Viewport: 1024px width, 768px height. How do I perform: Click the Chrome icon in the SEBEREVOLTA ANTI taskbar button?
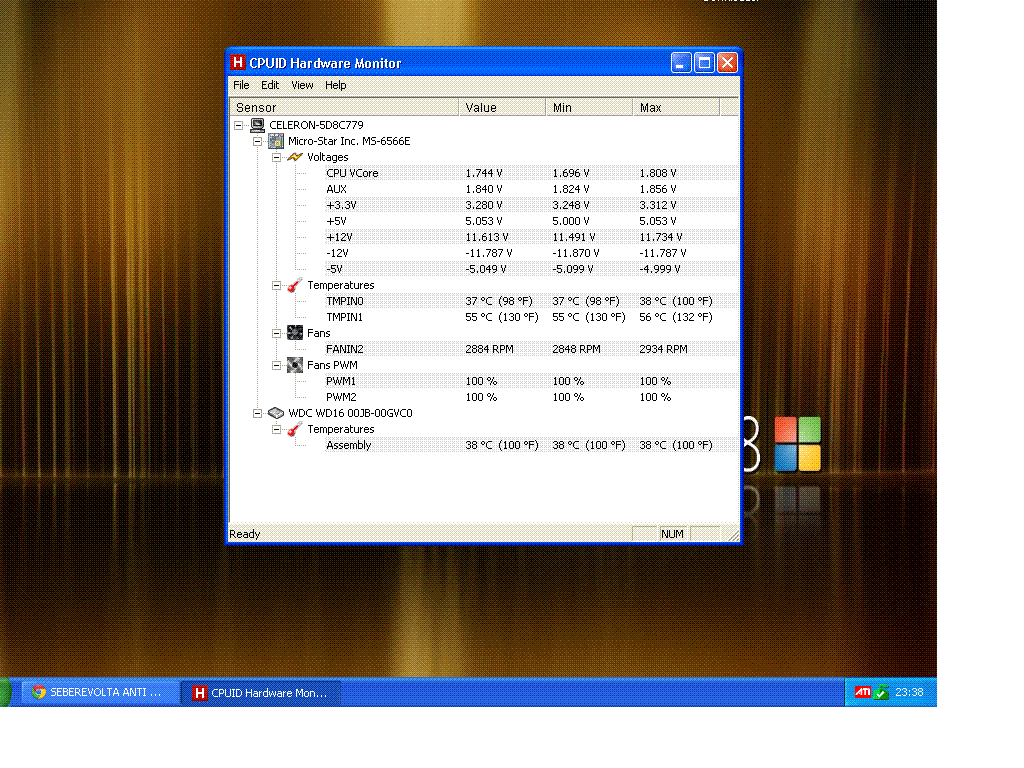39,692
